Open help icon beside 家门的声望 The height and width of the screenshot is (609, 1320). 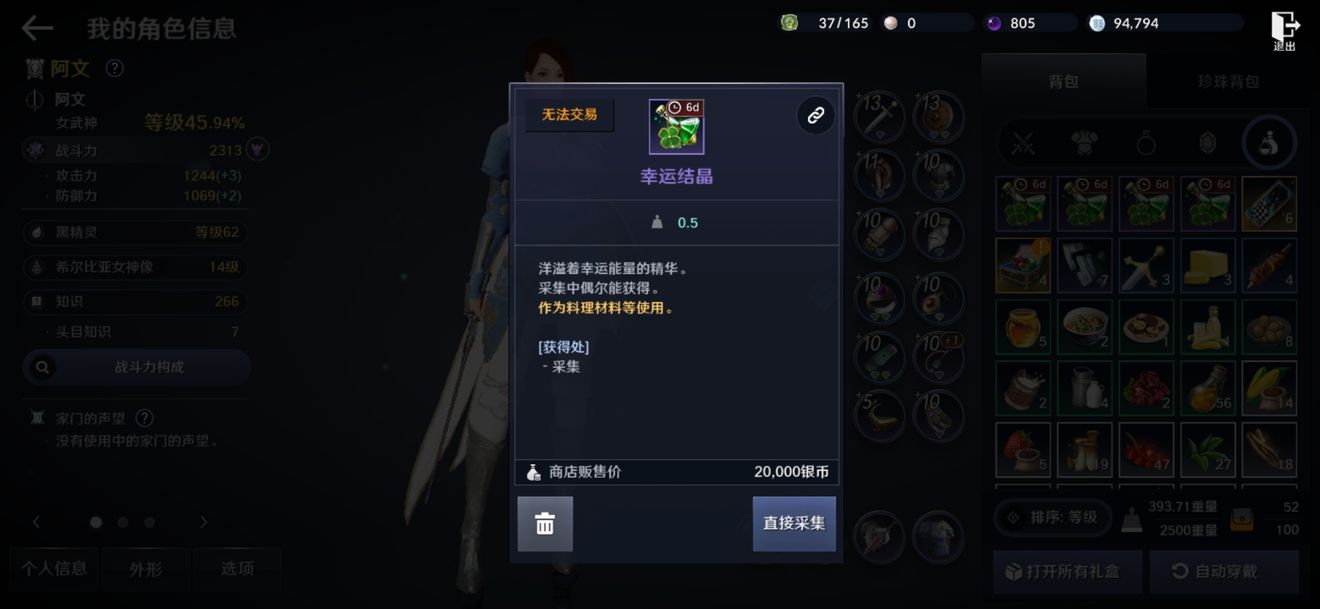point(144,418)
